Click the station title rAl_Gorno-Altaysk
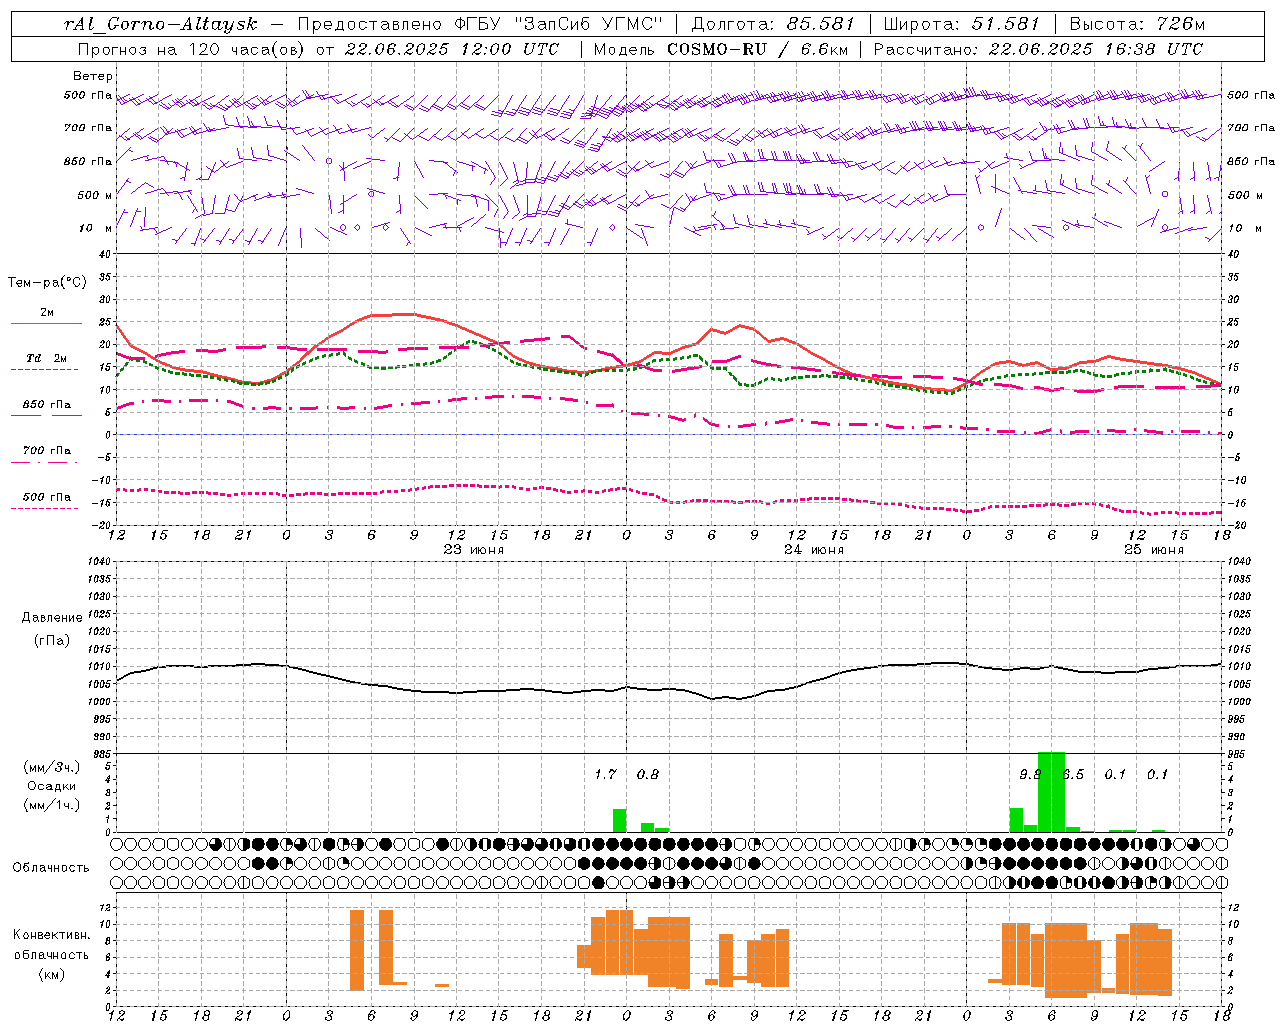This screenshot has height=1024, width=1280. click(x=162, y=24)
